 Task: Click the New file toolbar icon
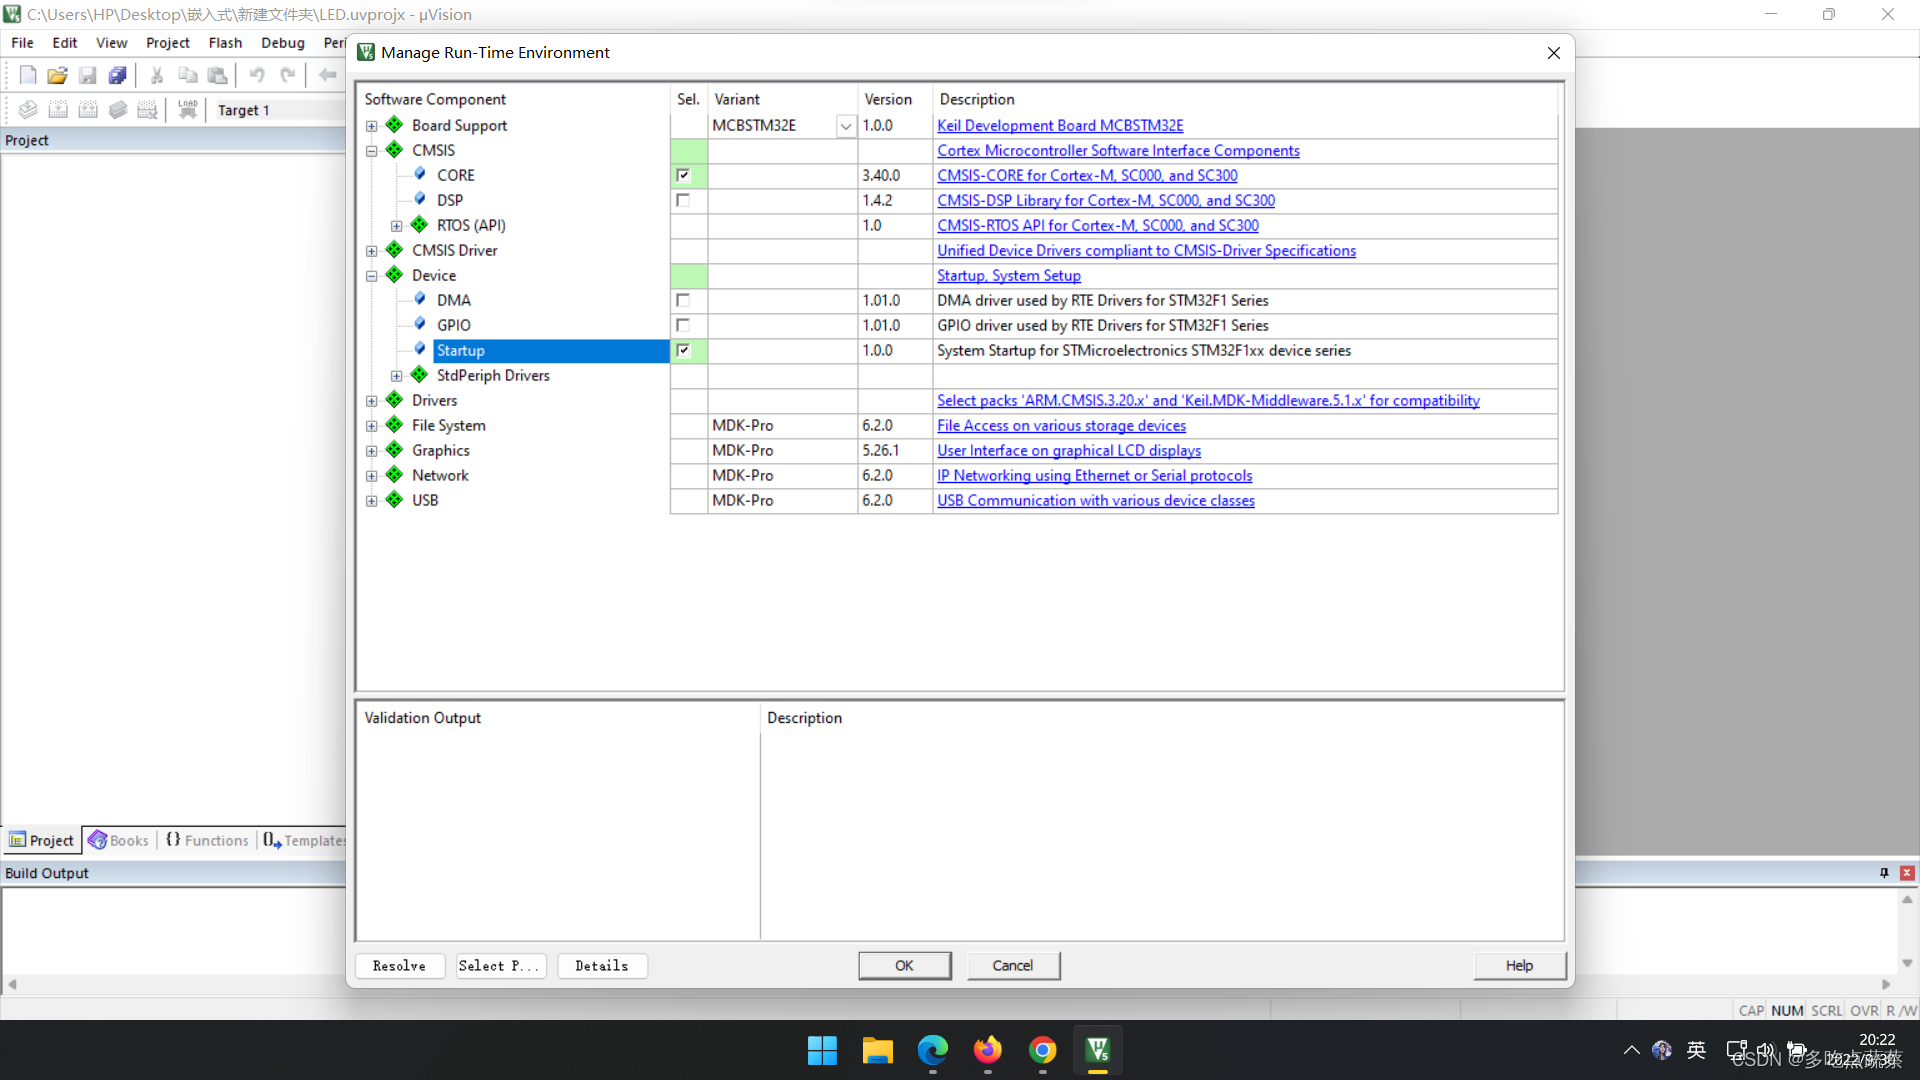[28, 75]
